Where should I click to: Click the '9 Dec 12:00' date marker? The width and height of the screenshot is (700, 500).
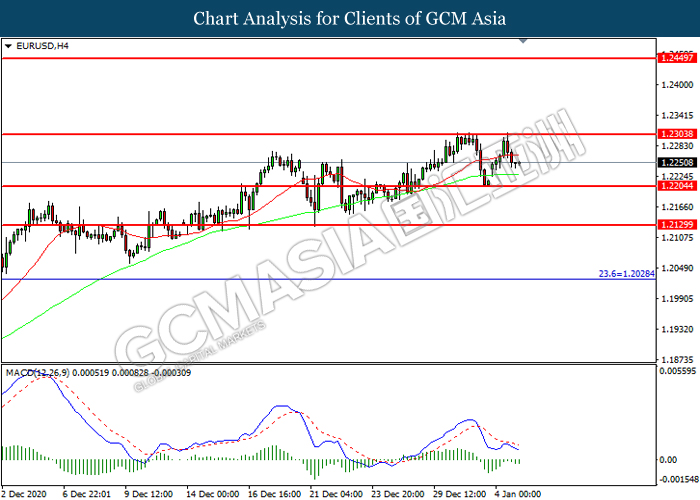point(149,493)
